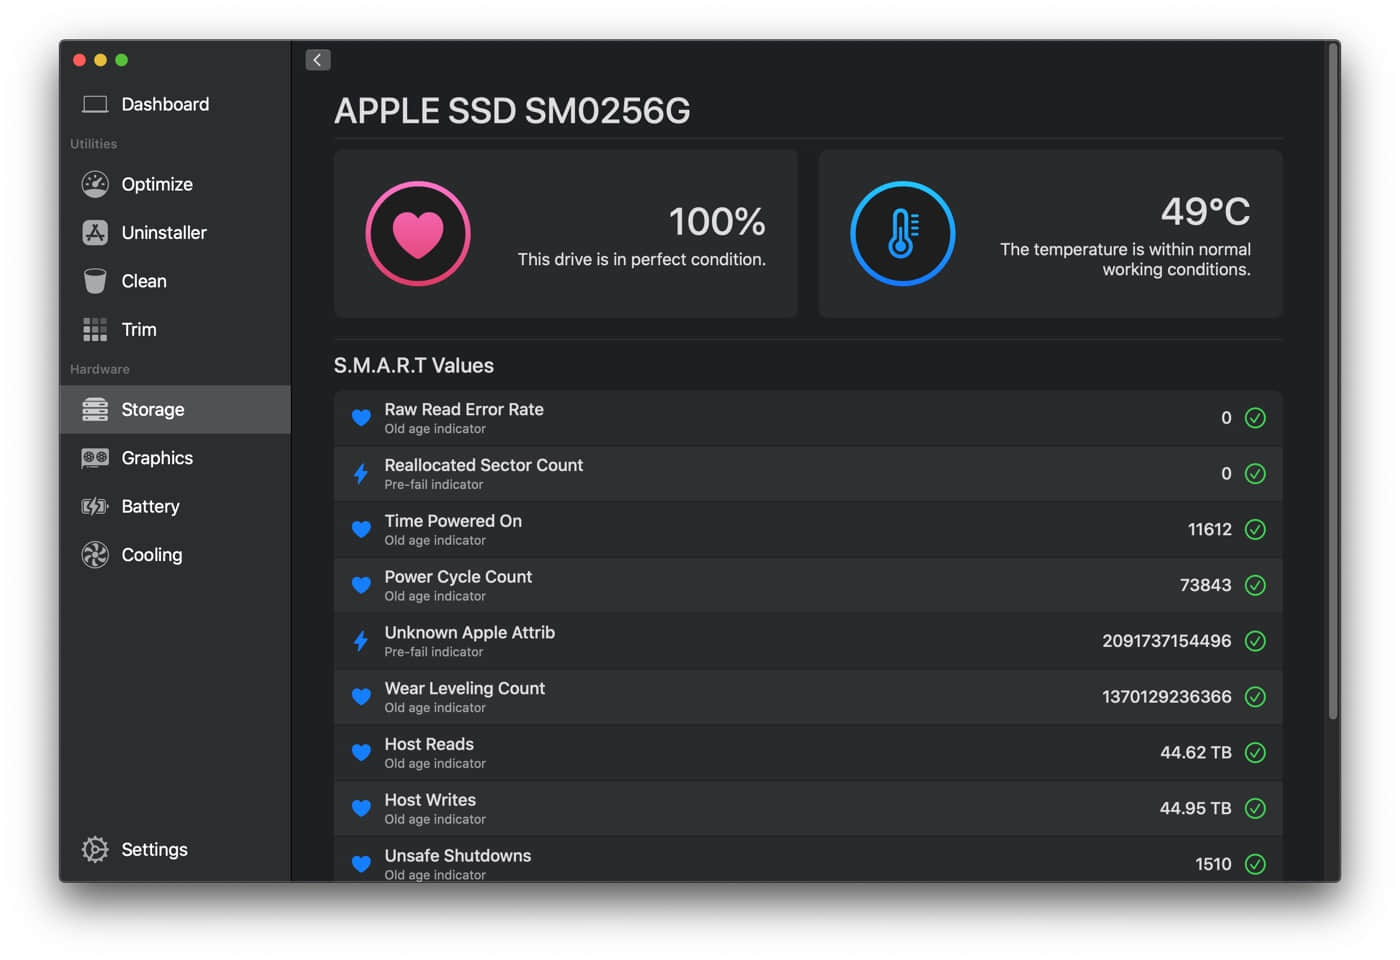
Task: Open the Clean utility
Action: coord(175,281)
